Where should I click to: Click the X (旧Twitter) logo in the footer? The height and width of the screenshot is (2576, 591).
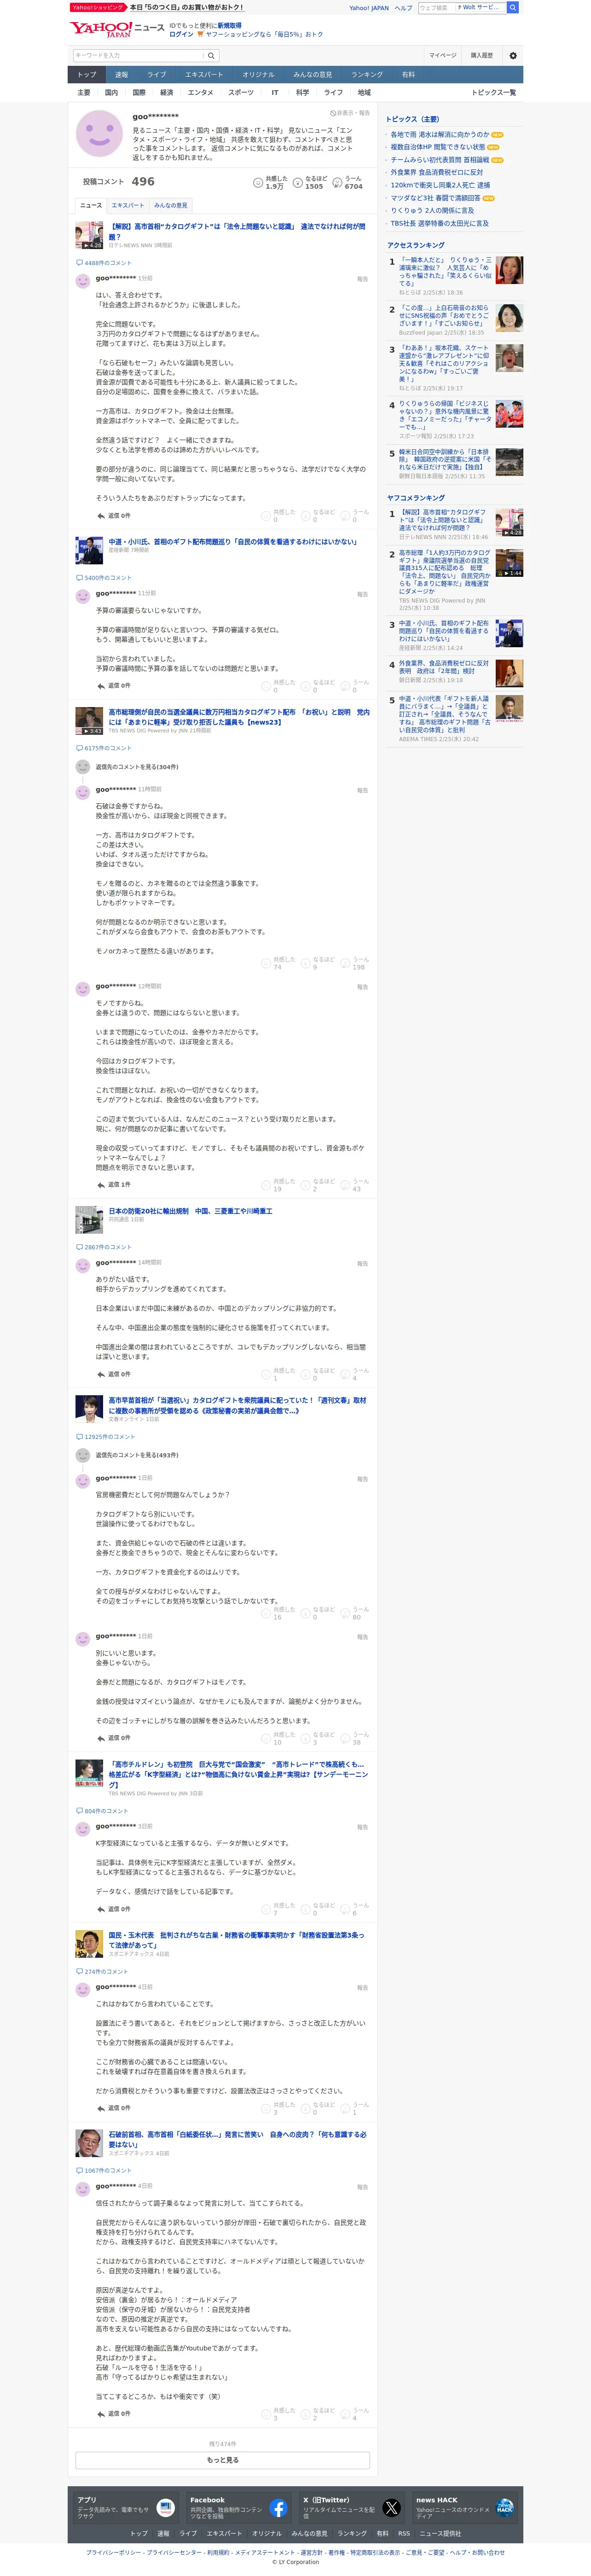pyautogui.click(x=391, y=2508)
